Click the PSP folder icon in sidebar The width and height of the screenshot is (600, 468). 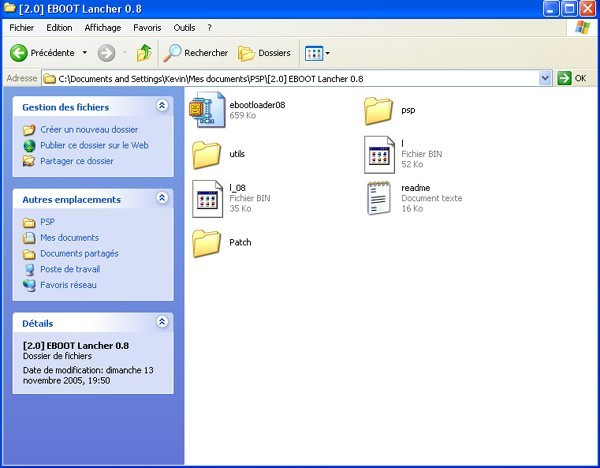click(29, 222)
